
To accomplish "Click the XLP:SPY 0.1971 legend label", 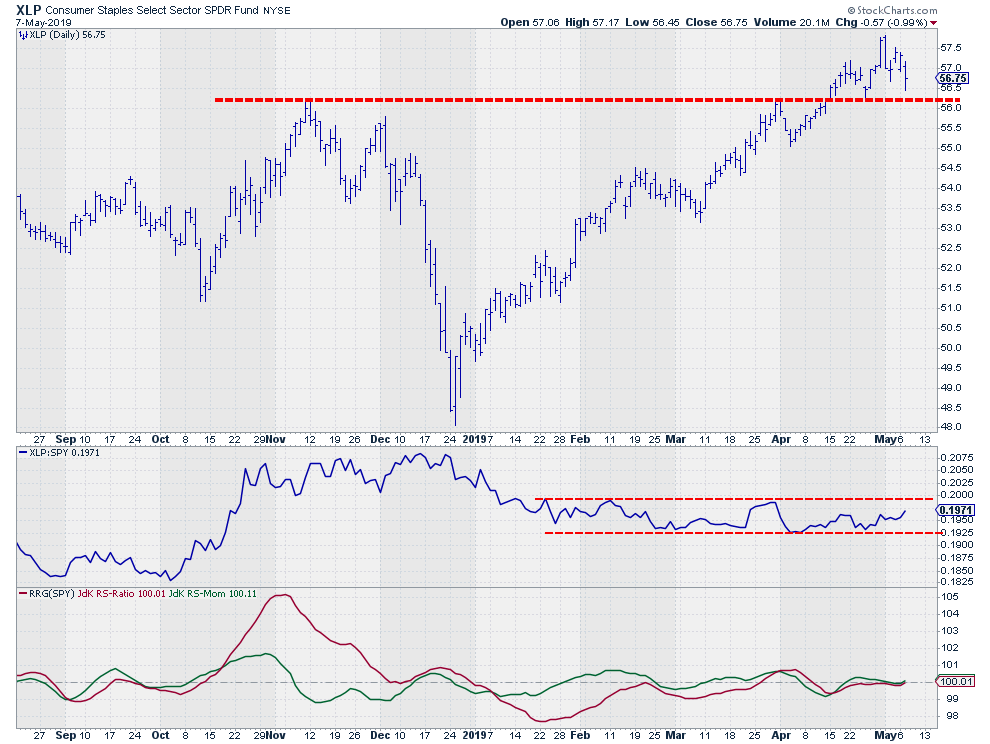I will click(x=64, y=453).
